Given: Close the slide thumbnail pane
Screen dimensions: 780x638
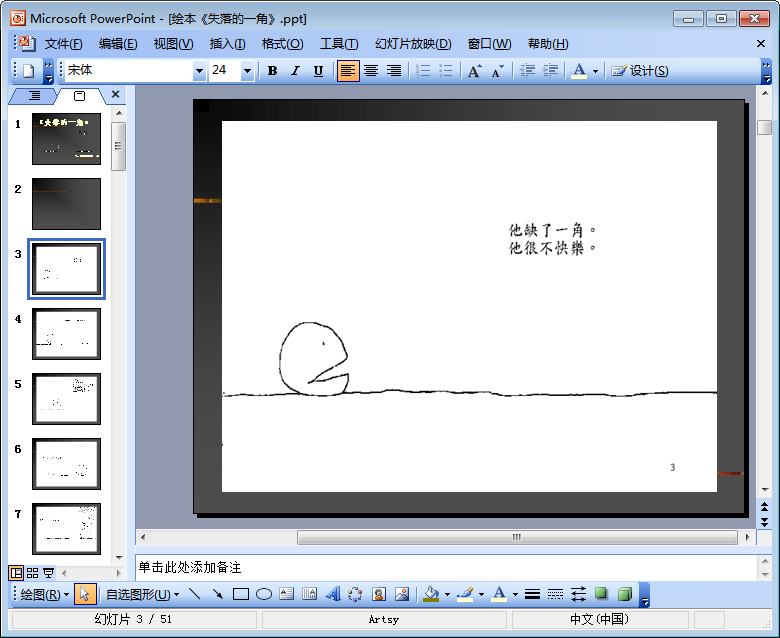Looking at the screenshot, I should [x=115, y=94].
